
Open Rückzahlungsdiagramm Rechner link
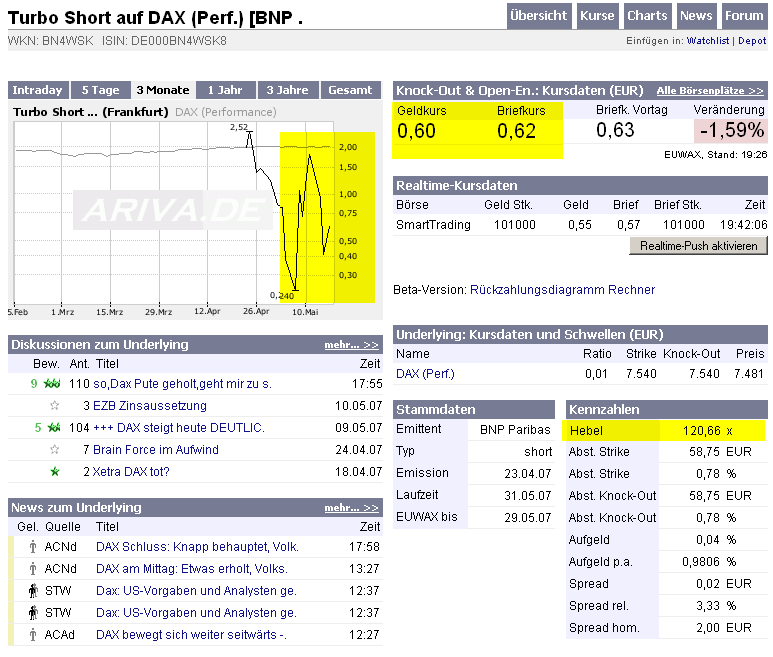(x=562, y=290)
